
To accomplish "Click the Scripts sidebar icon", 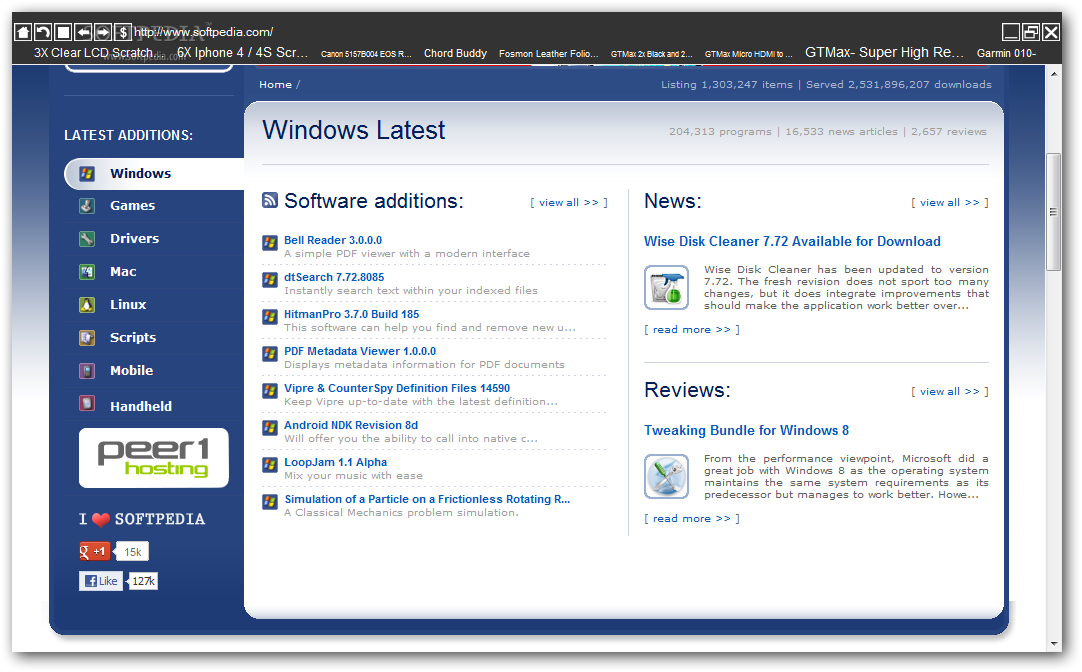I will [x=86, y=337].
